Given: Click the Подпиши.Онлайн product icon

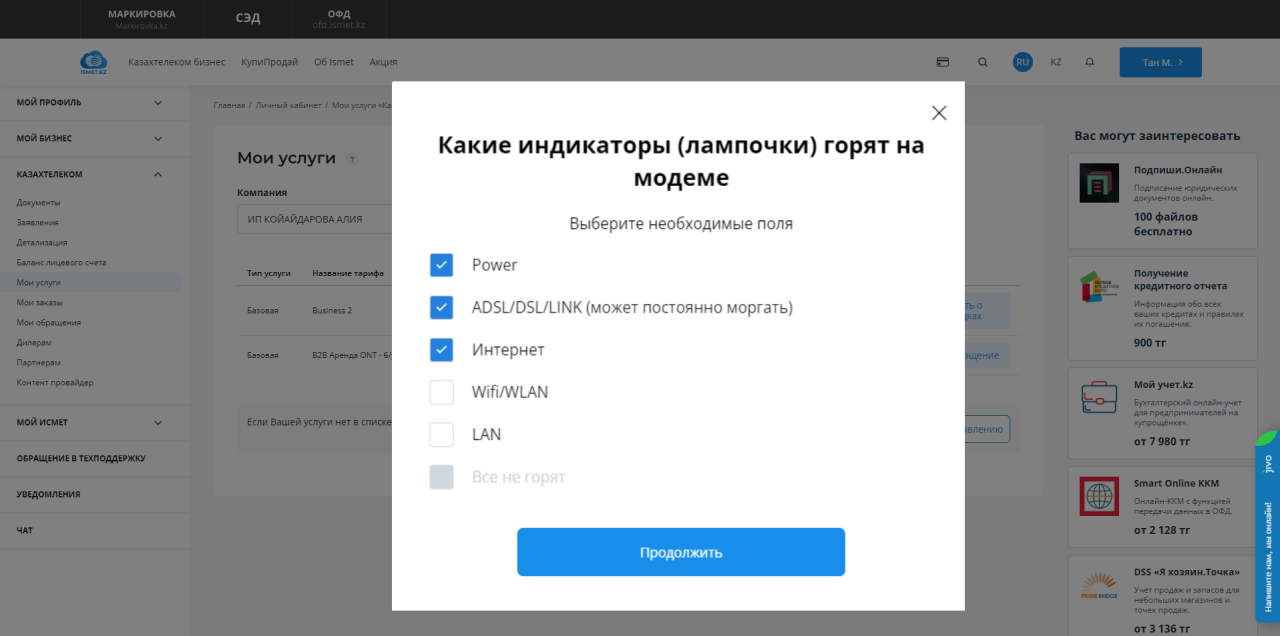Looking at the screenshot, I should click(x=1099, y=184).
